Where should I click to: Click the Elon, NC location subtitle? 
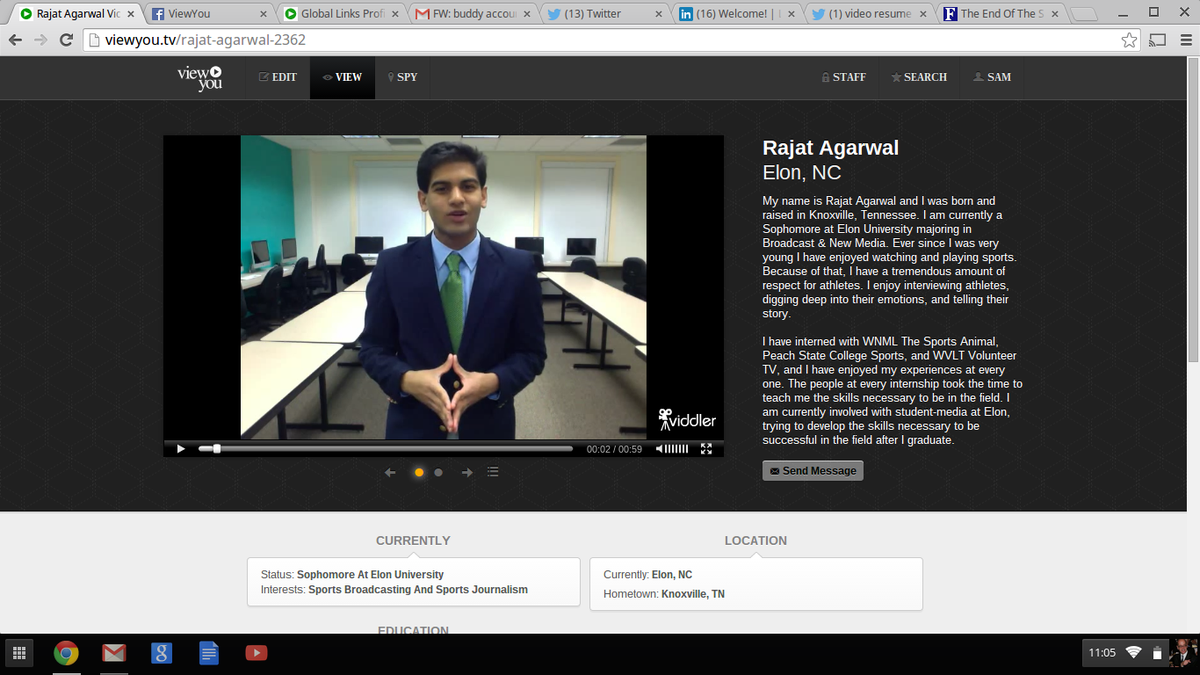point(802,173)
